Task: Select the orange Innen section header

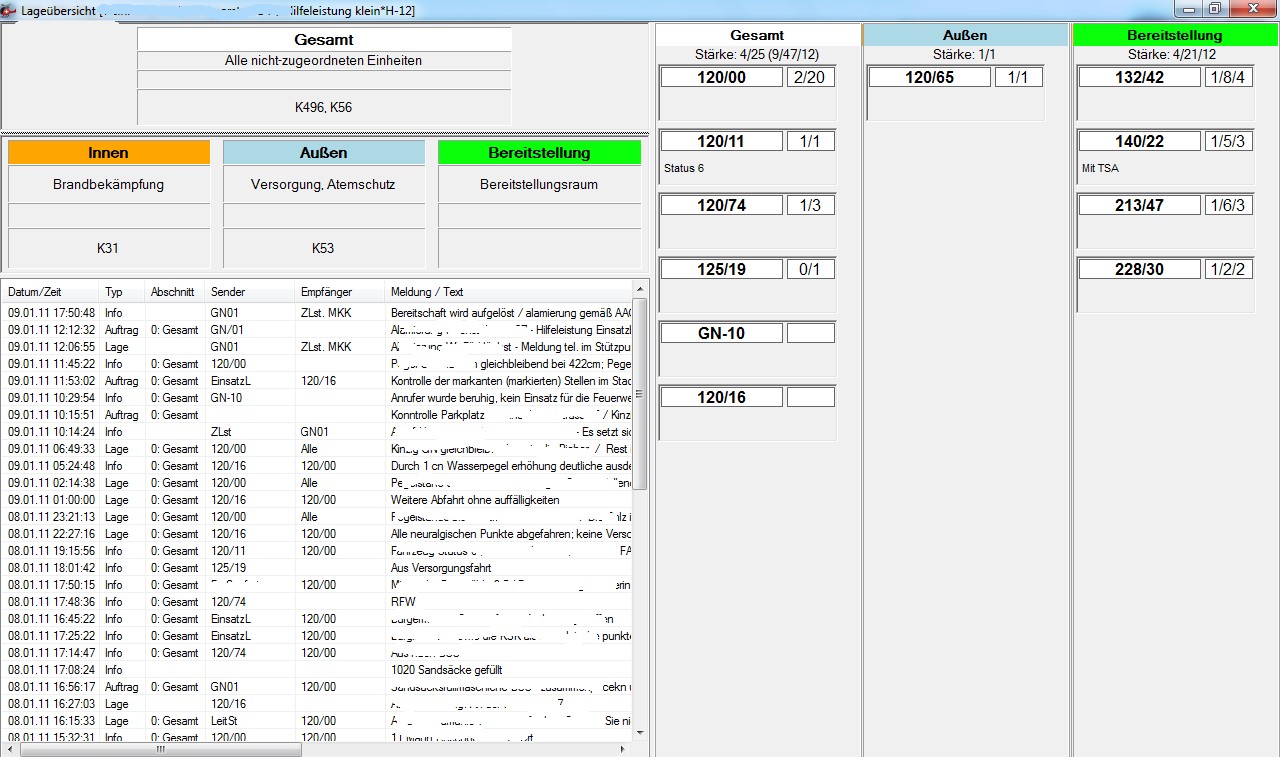Action: coord(109,153)
